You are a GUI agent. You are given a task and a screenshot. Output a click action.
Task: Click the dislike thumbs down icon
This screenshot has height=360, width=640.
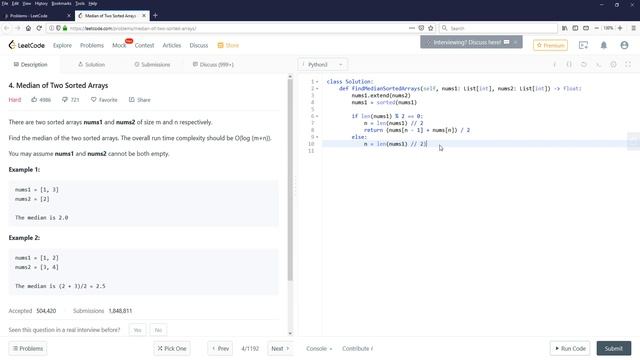pyautogui.click(x=64, y=100)
